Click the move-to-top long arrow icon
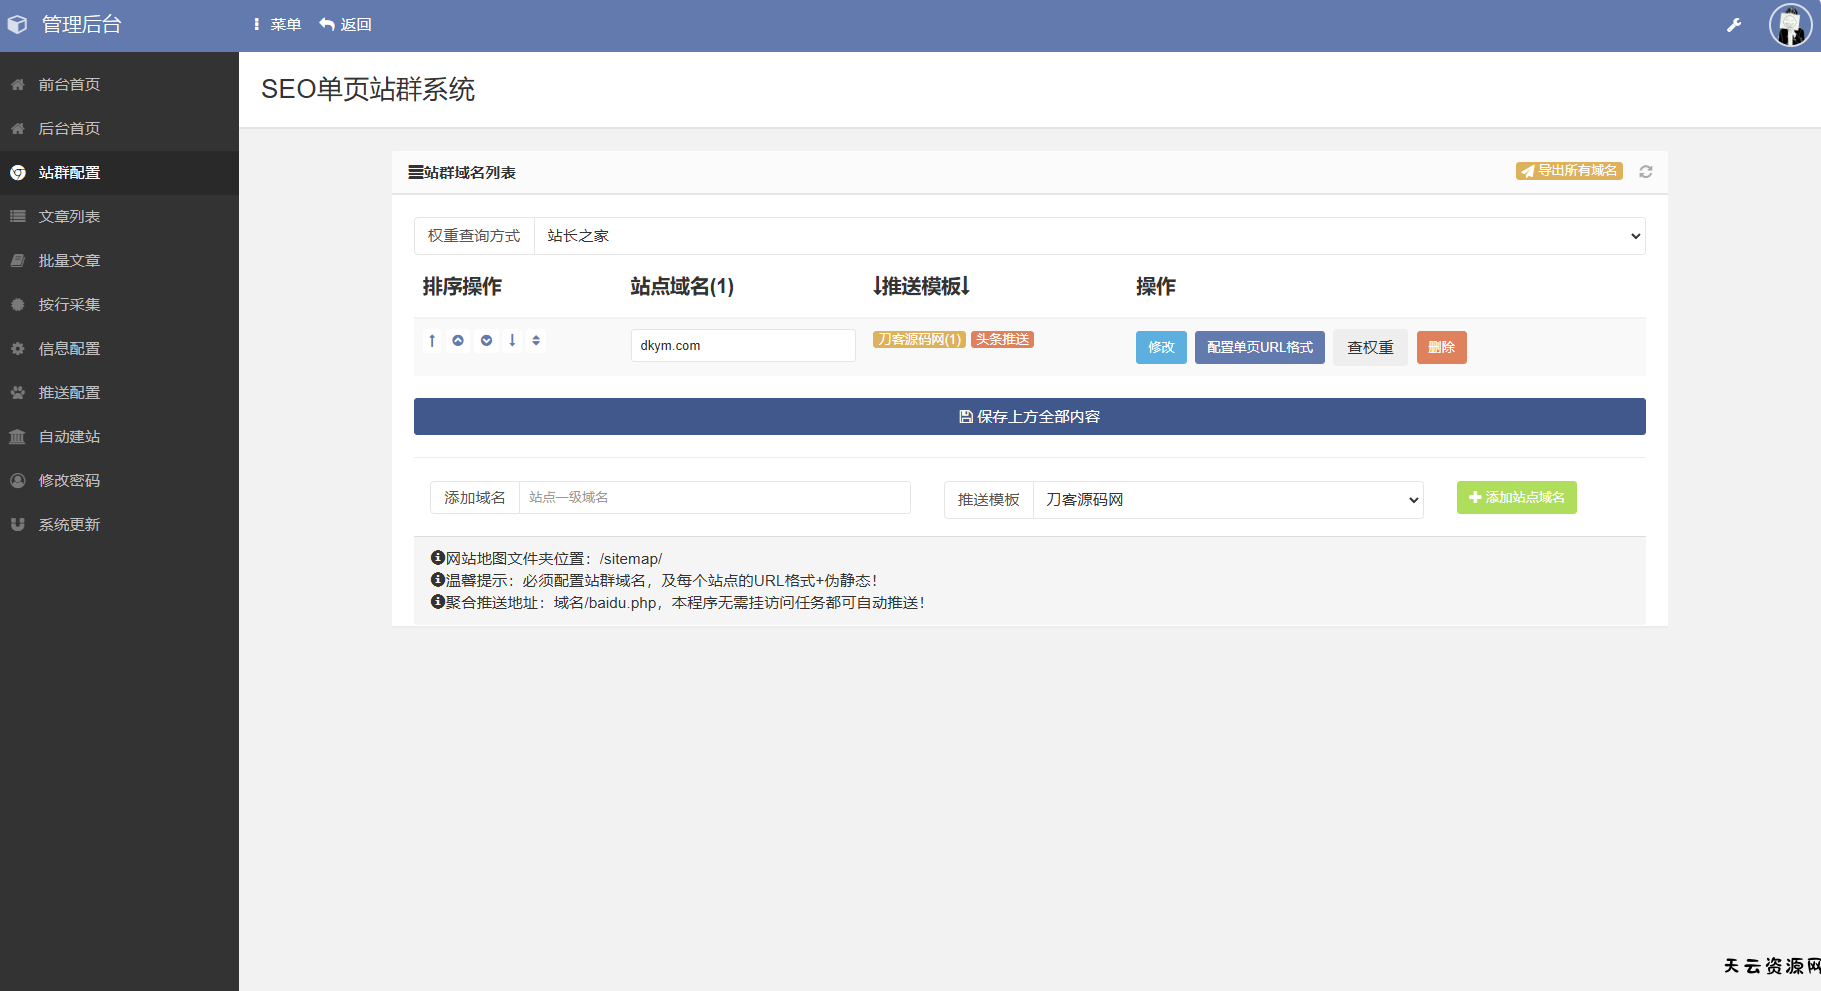Image resolution: width=1821 pixels, height=991 pixels. pyautogui.click(x=432, y=341)
